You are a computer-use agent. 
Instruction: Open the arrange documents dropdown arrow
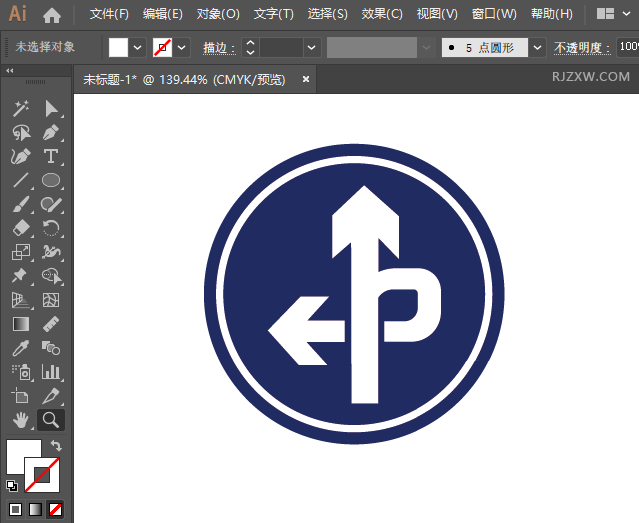pos(626,14)
